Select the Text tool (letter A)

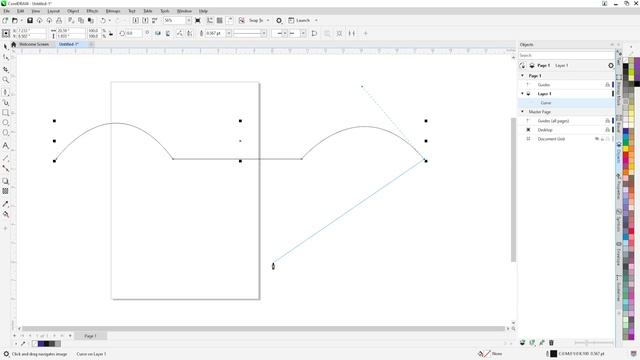tap(6, 145)
